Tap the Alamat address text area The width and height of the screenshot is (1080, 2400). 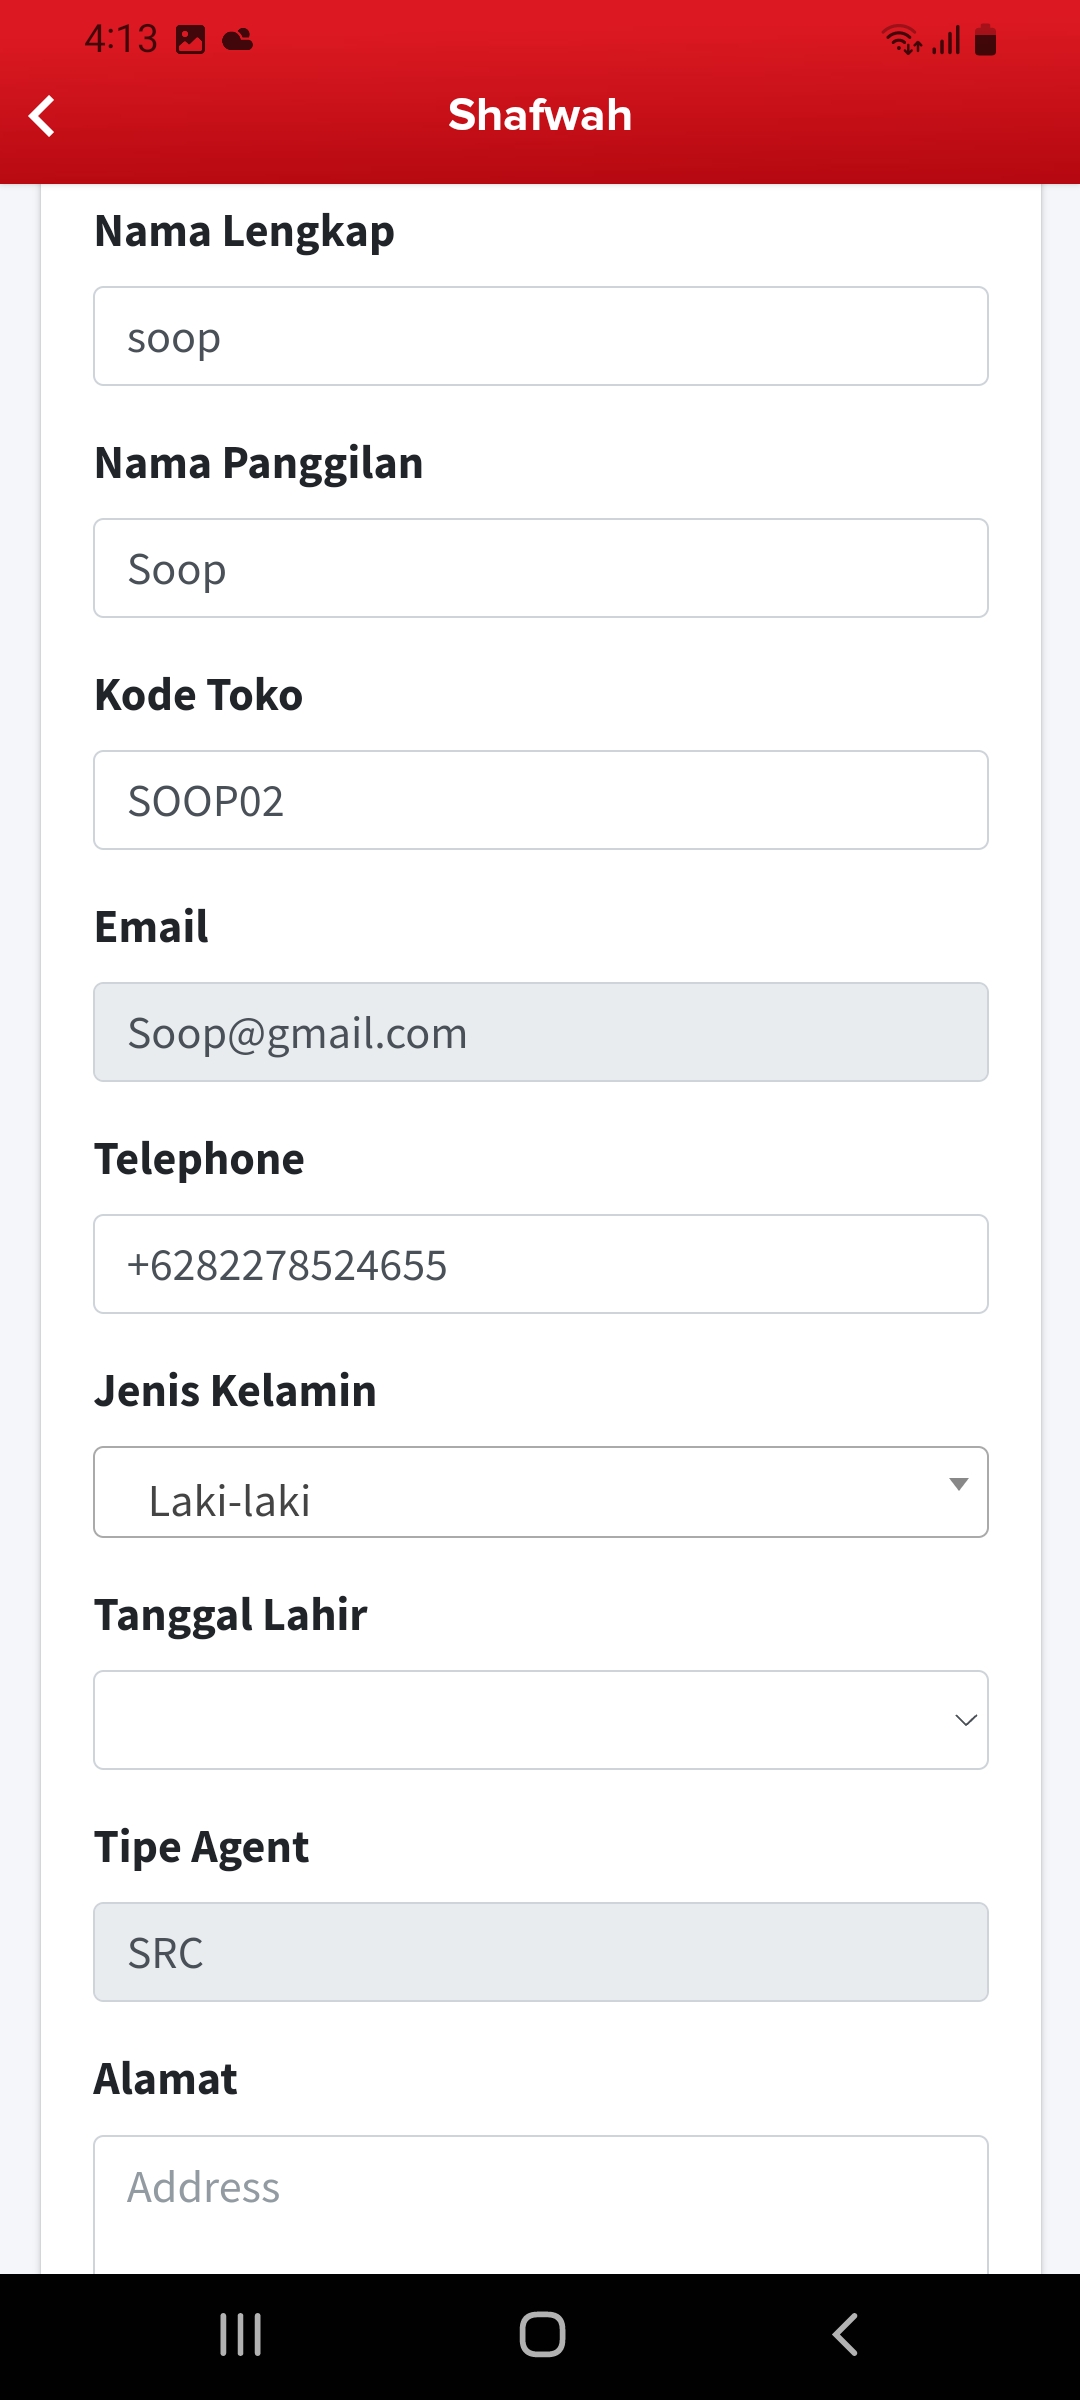540,2200
